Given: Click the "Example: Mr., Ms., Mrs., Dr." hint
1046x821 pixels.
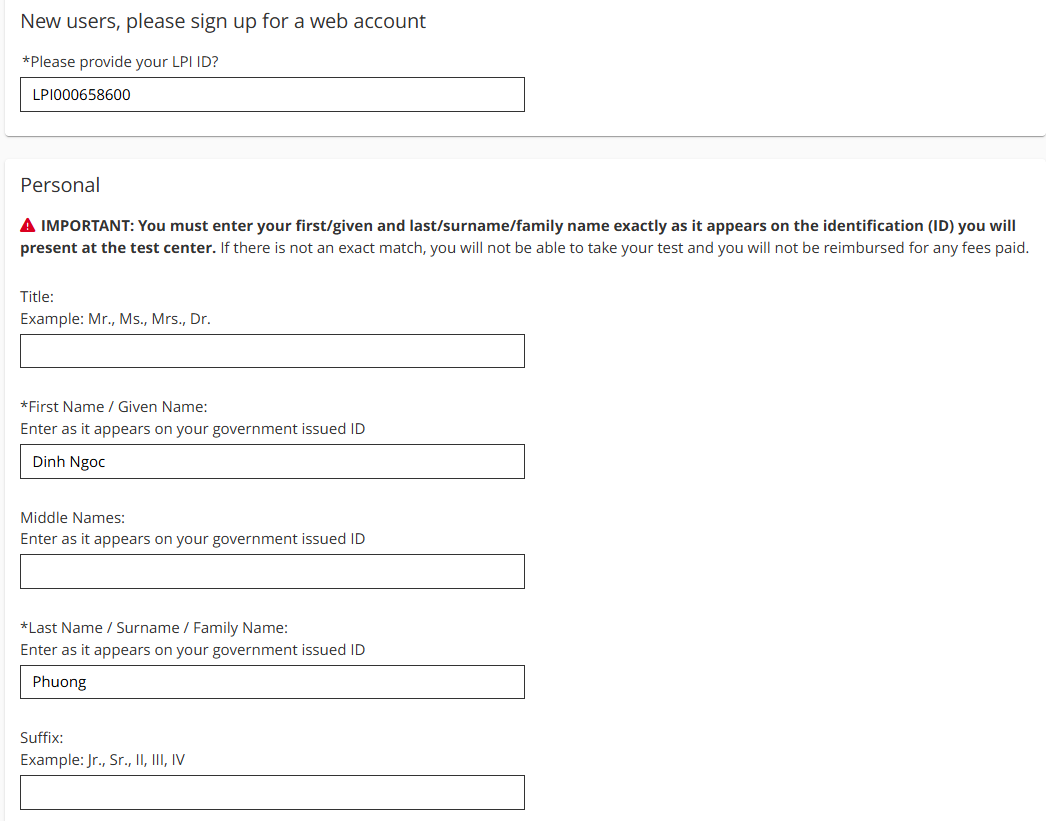Looking at the screenshot, I should pyautogui.click(x=115, y=319).
